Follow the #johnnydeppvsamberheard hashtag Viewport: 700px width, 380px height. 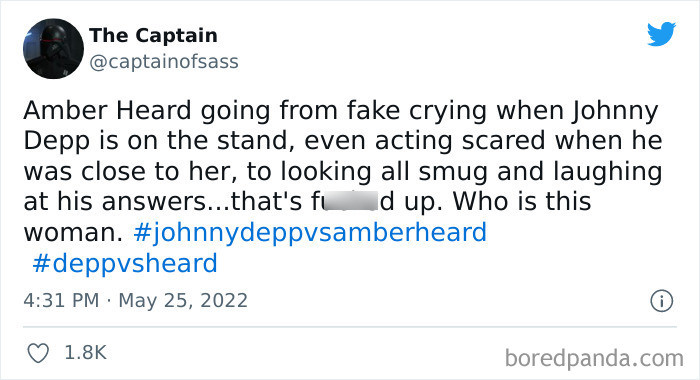(310, 233)
